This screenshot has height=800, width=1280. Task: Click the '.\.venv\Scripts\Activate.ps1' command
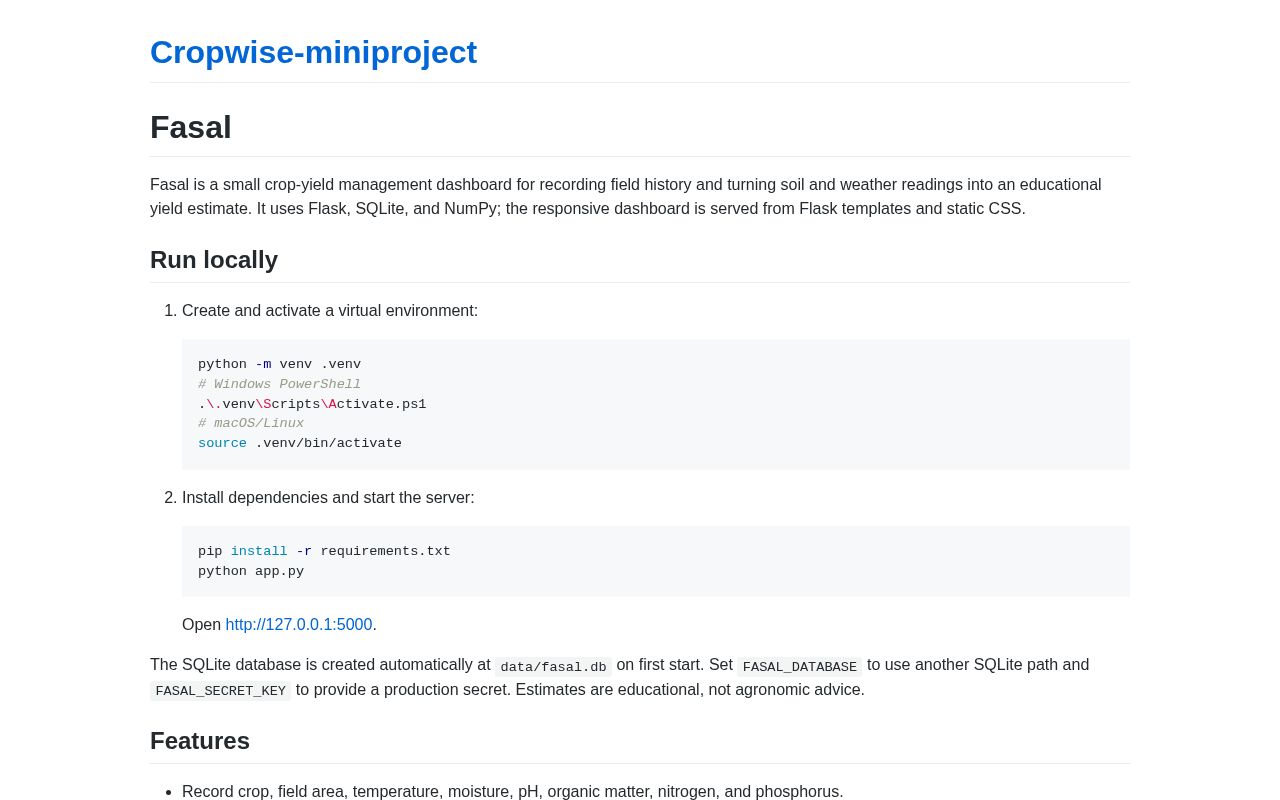coord(312,404)
